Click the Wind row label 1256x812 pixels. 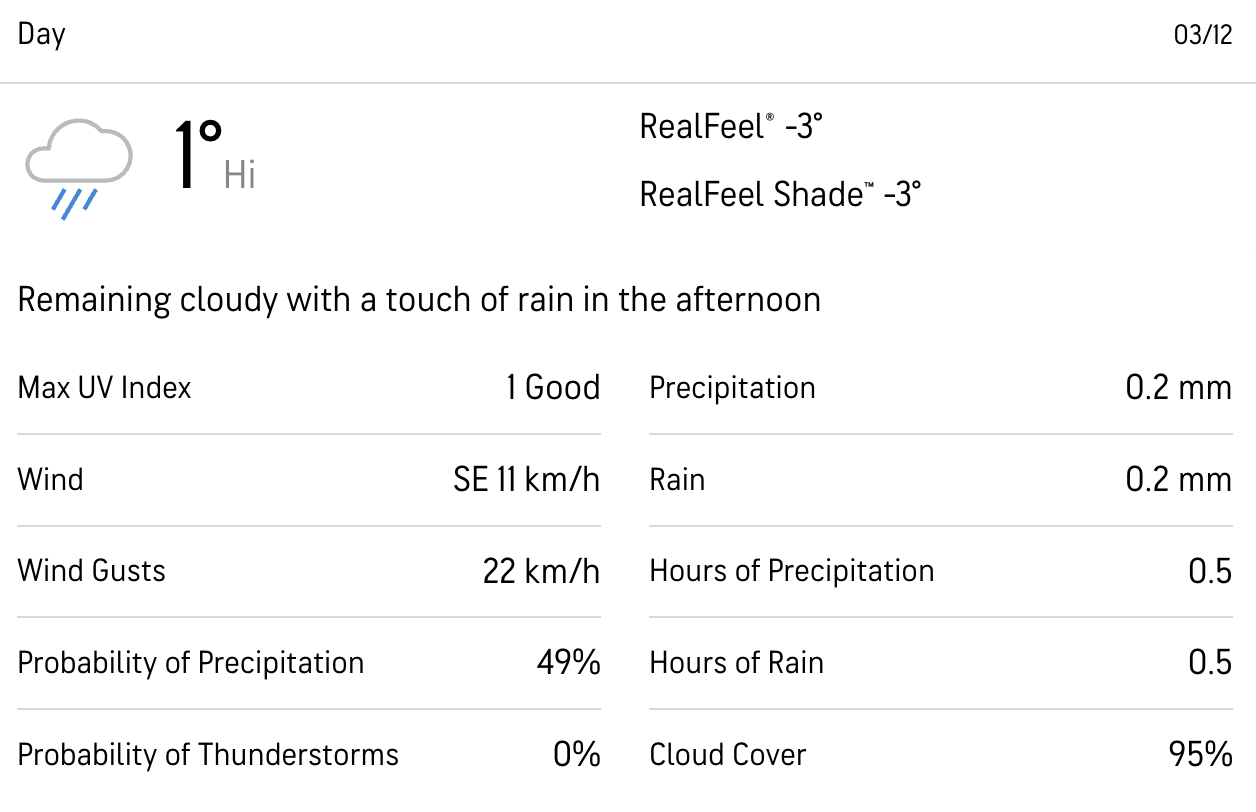click(51, 480)
